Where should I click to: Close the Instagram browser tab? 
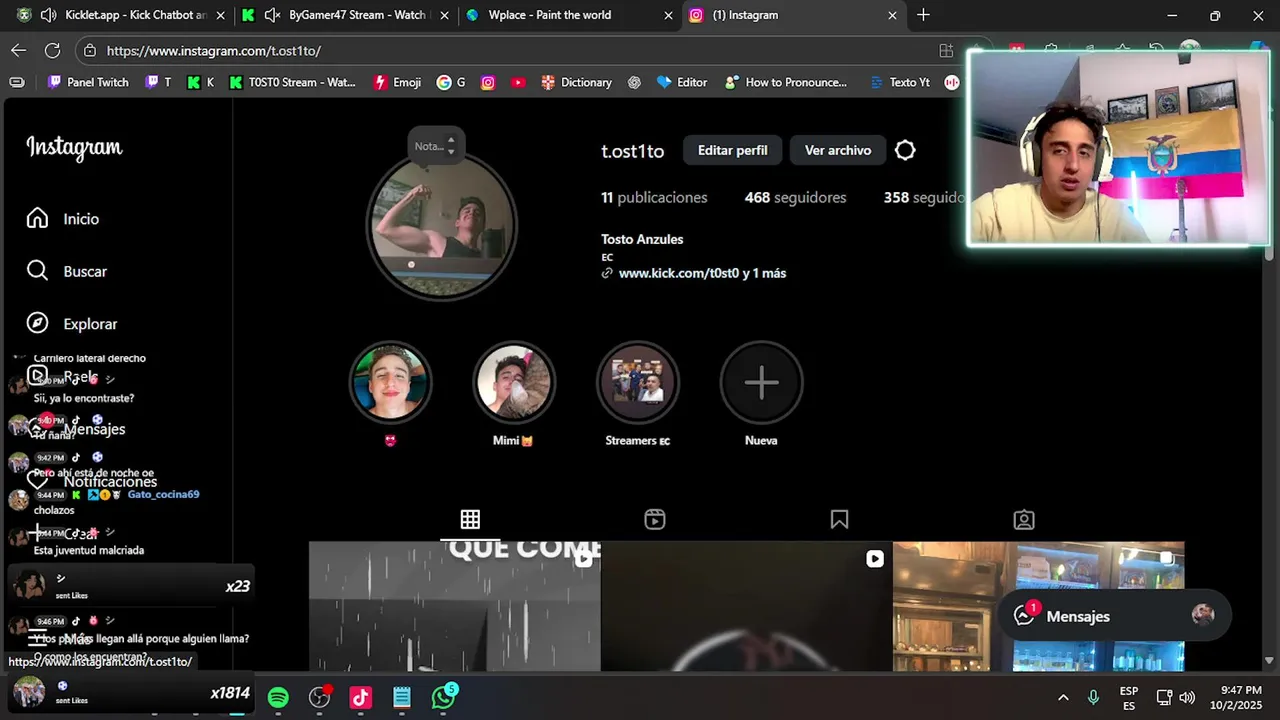(x=892, y=15)
